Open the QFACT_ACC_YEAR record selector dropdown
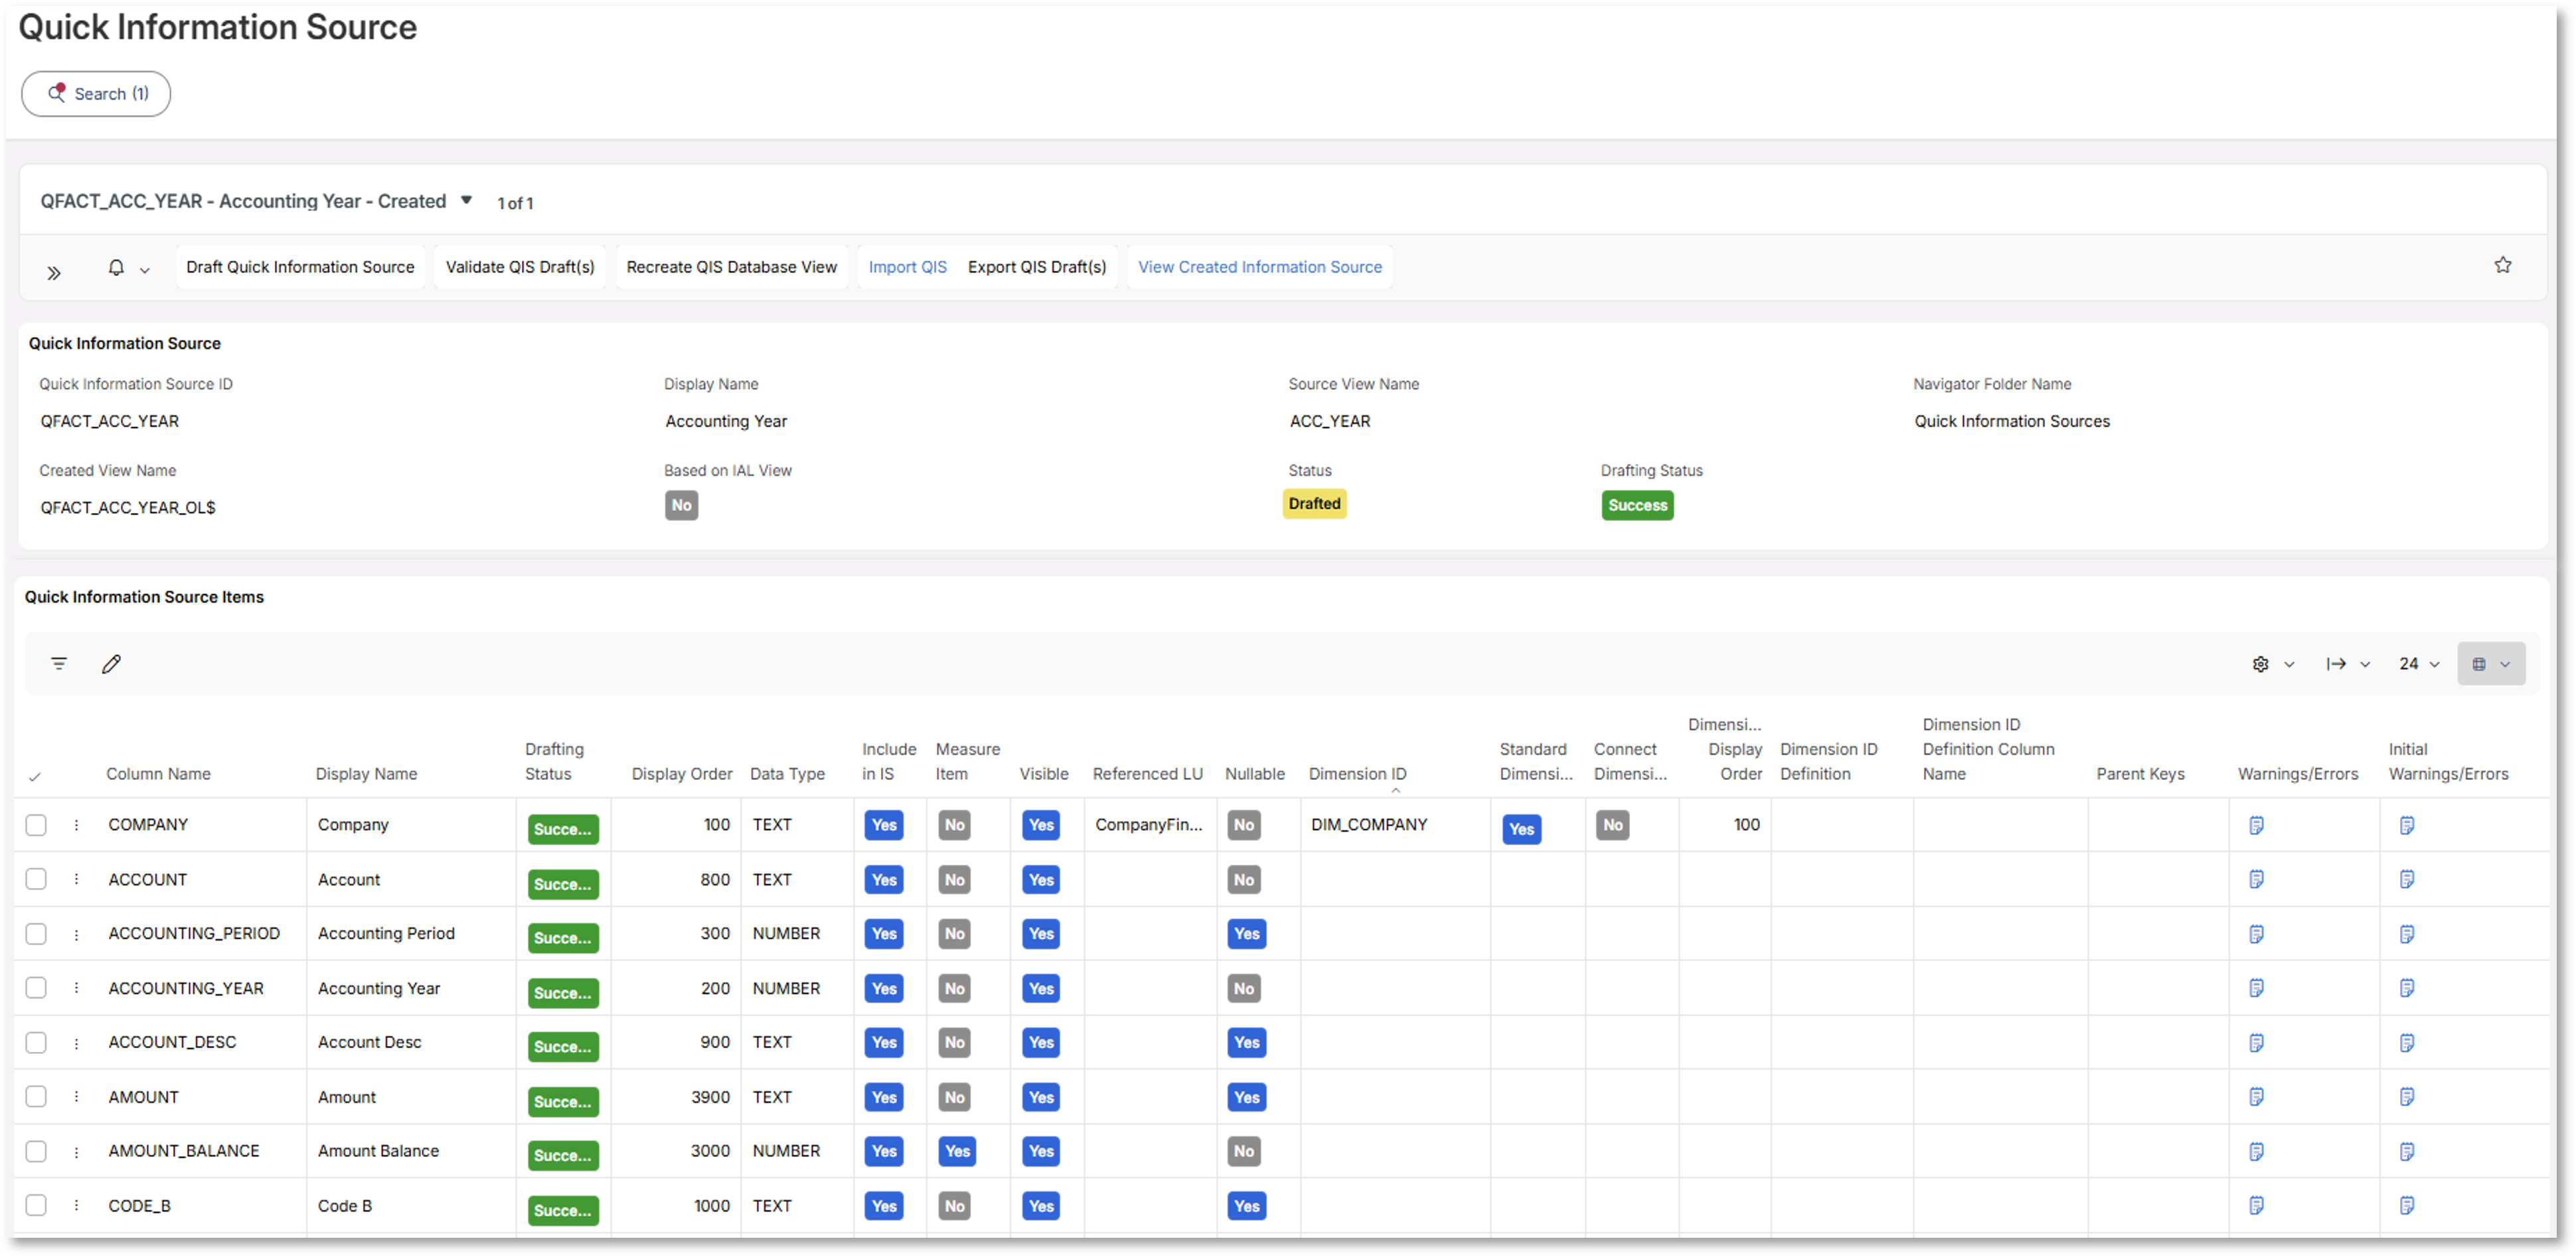 [466, 200]
